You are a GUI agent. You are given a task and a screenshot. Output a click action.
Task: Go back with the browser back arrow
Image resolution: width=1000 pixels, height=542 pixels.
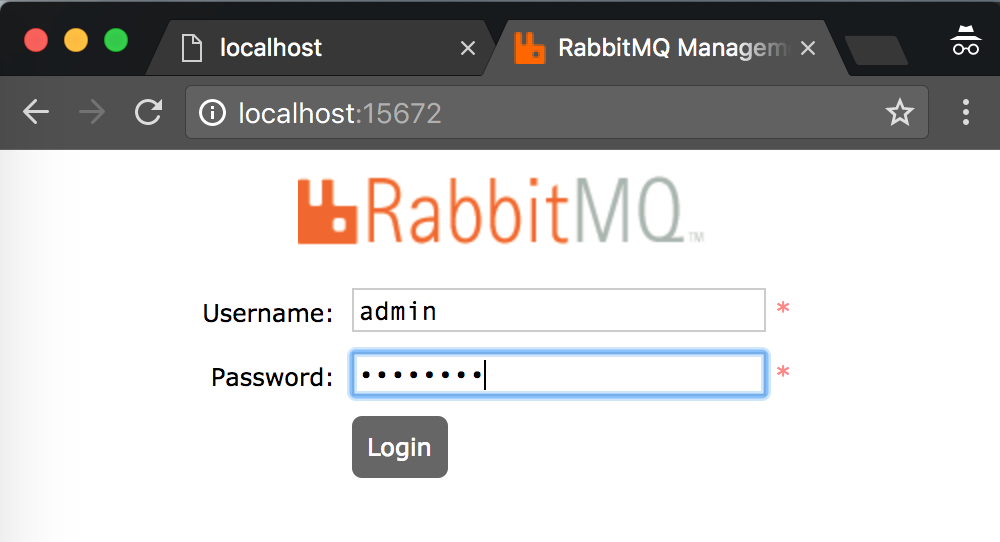(36, 112)
